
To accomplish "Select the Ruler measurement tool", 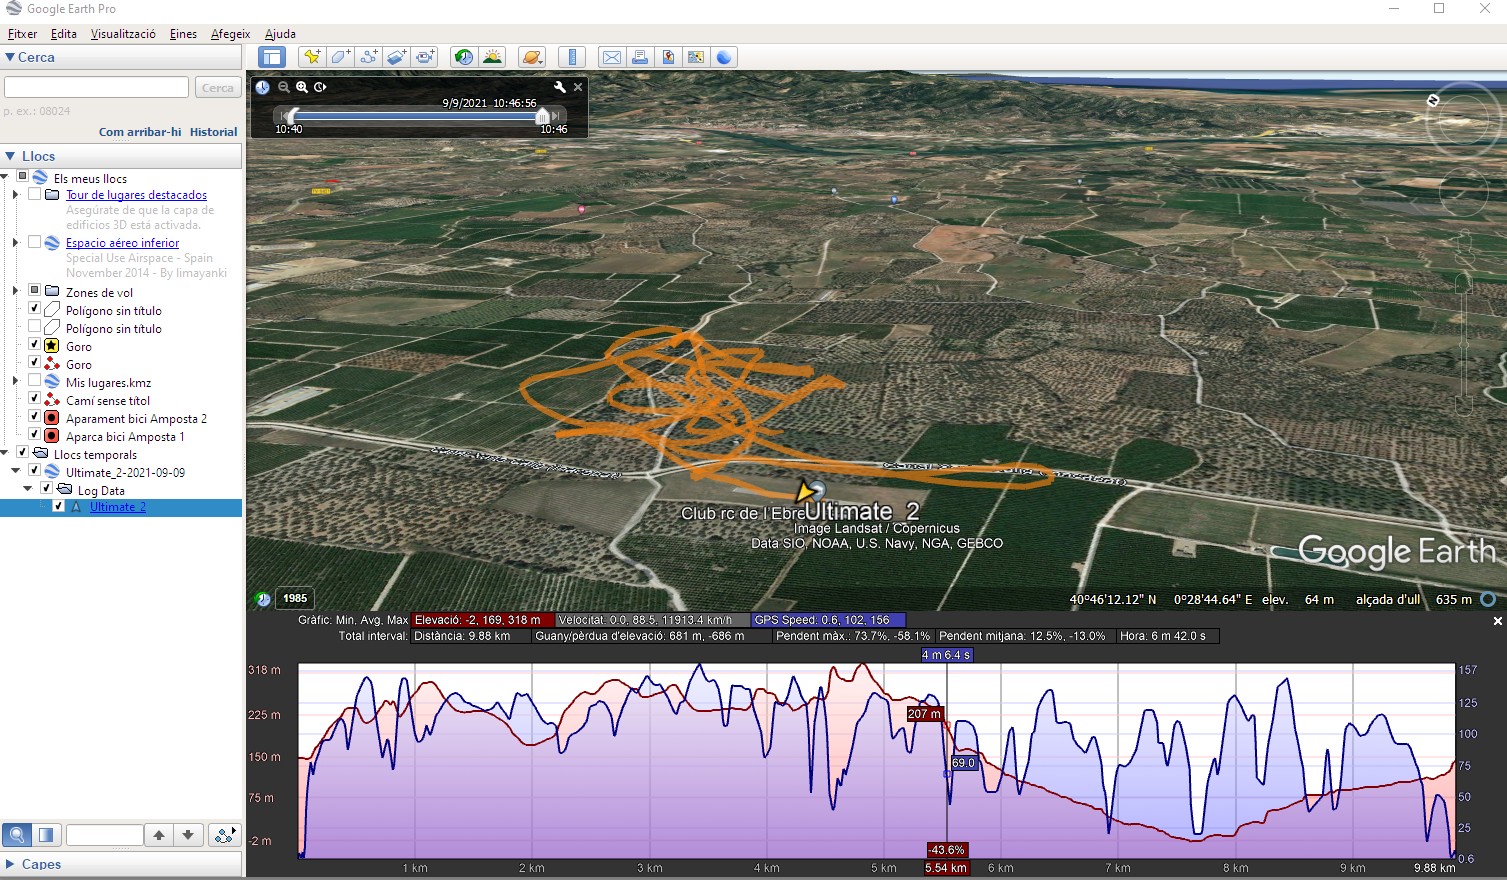I will [572, 57].
